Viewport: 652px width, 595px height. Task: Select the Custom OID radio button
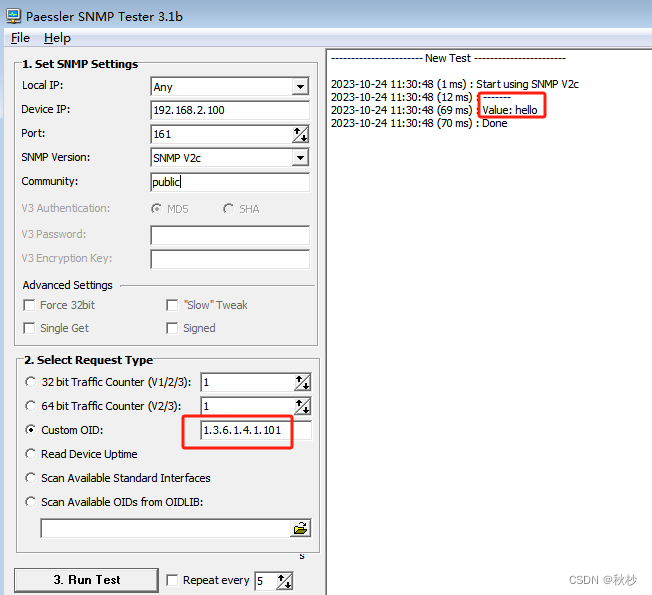[30, 430]
